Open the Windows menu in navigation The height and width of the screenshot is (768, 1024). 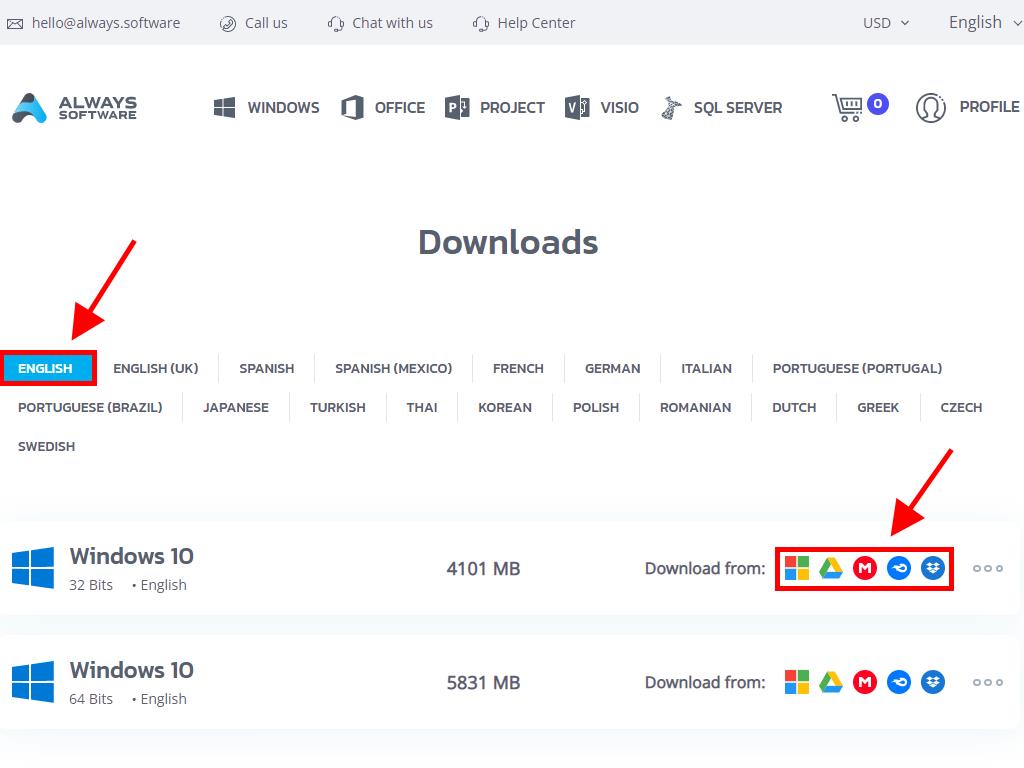[267, 107]
